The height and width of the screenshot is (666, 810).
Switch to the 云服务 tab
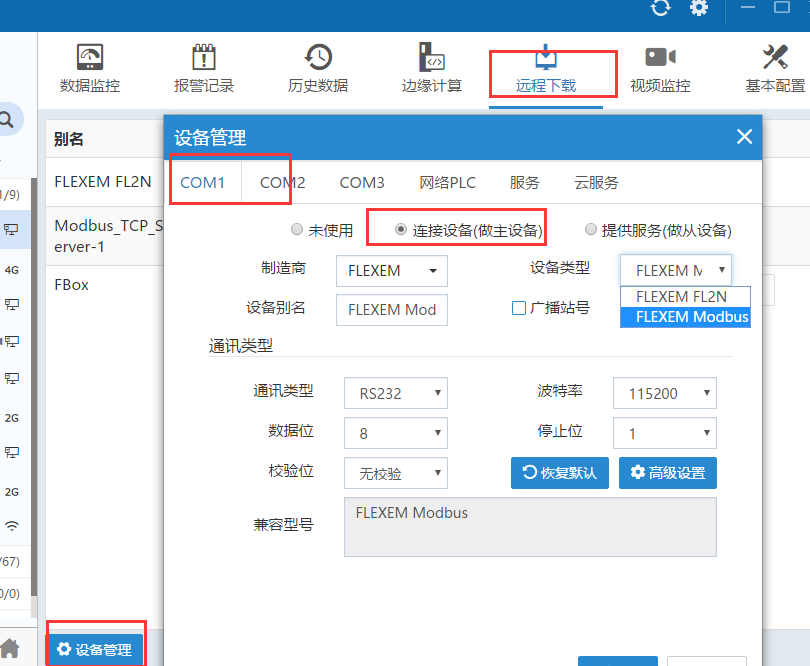pyautogui.click(x=596, y=182)
